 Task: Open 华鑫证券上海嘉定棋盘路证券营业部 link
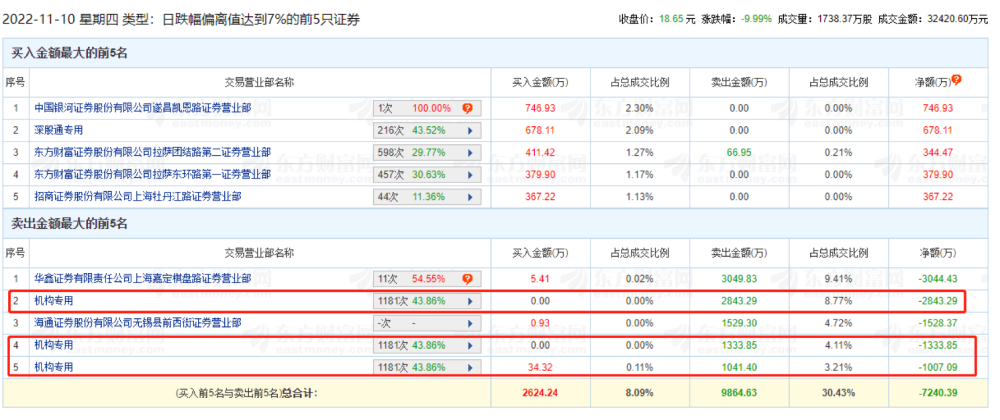(x=142, y=278)
